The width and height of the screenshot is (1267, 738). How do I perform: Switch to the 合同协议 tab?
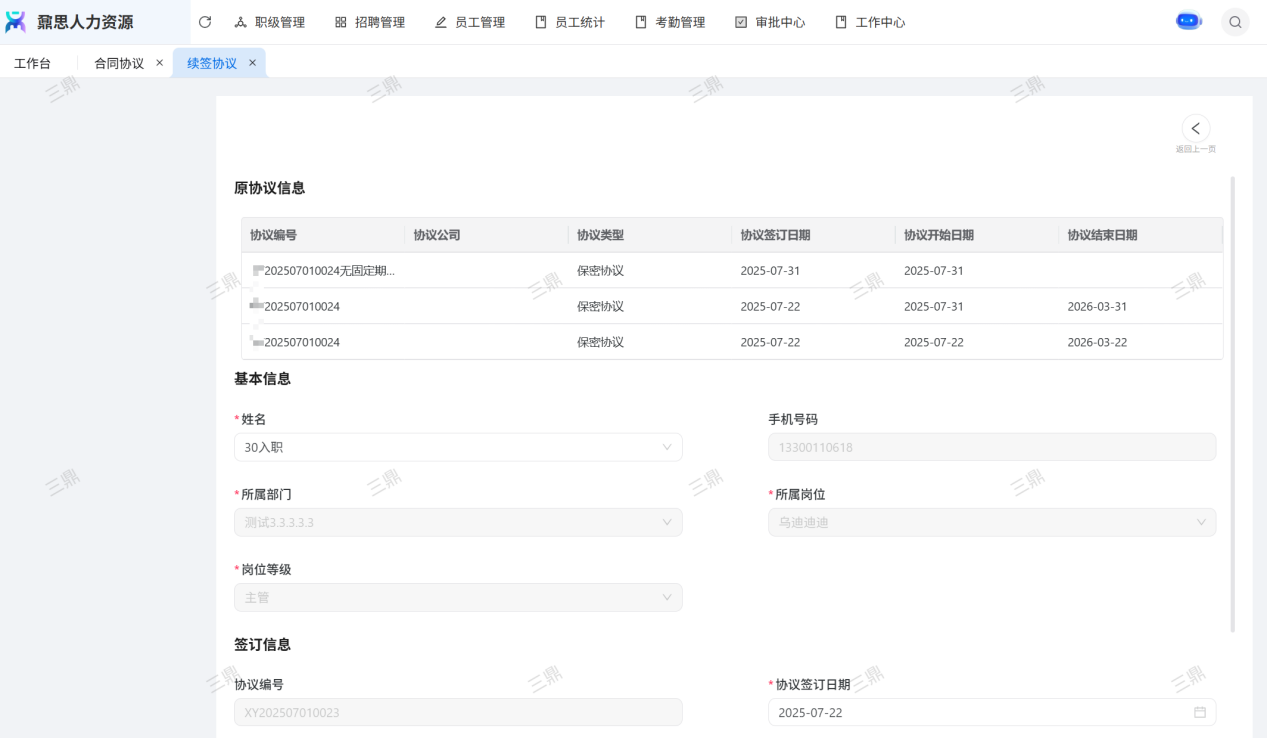[119, 63]
